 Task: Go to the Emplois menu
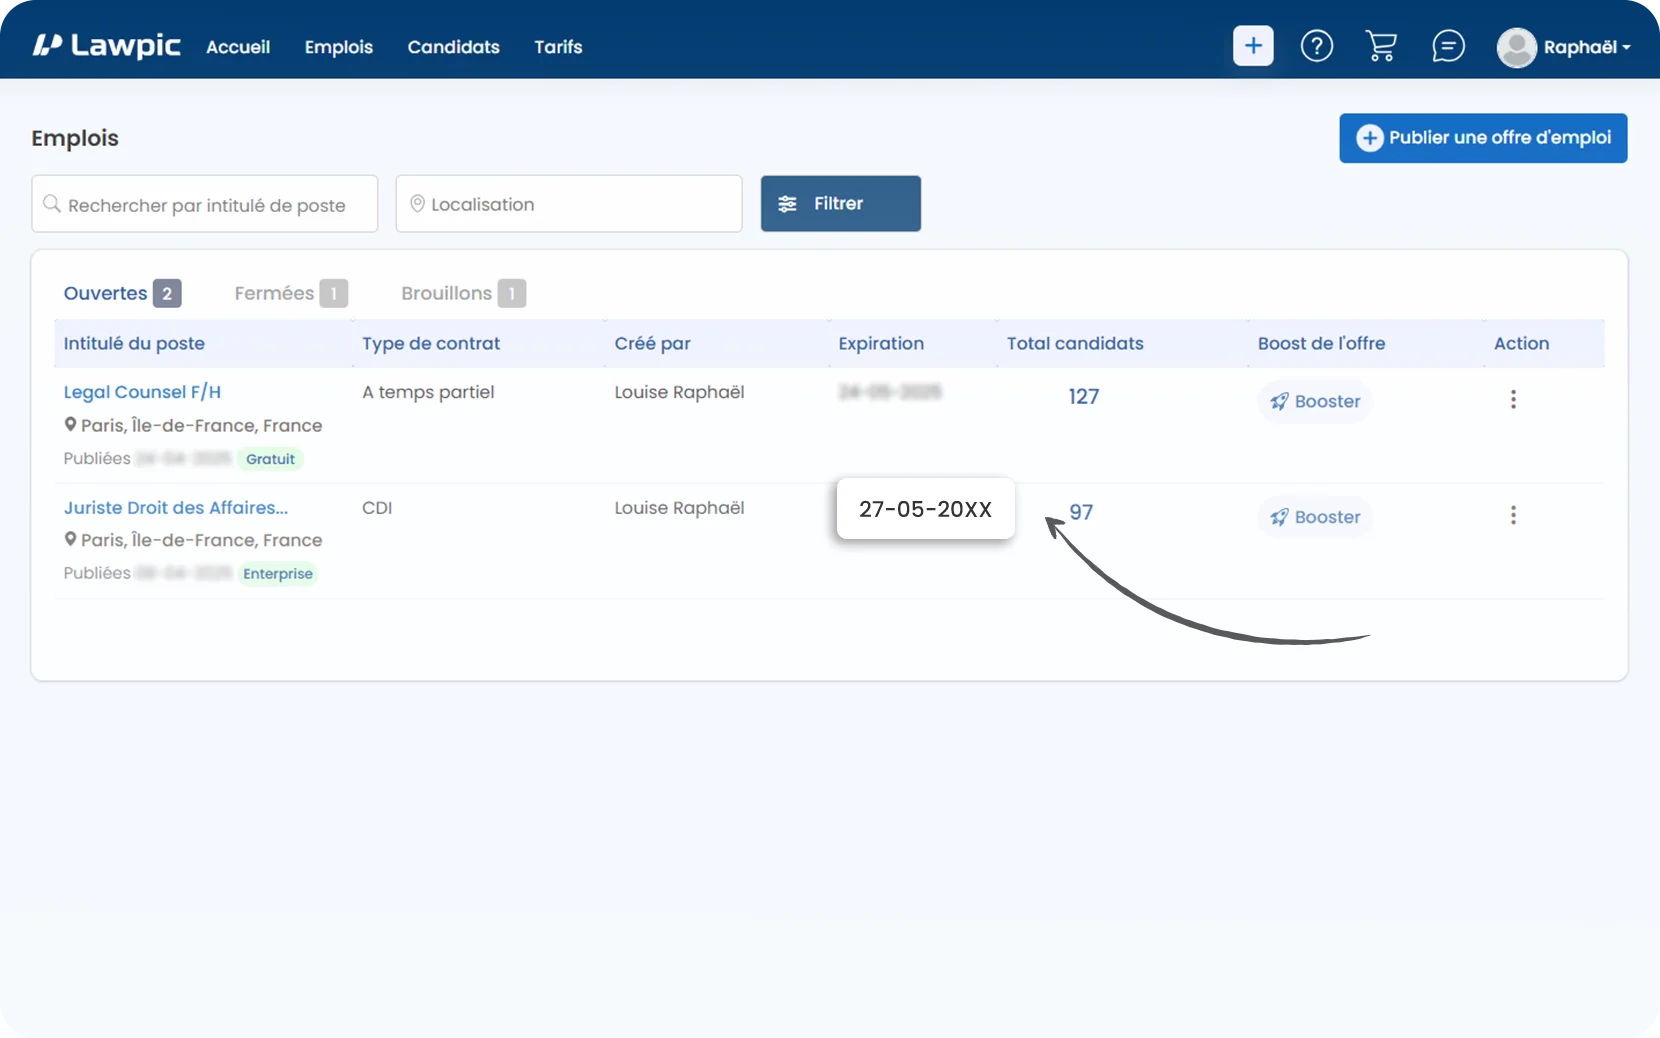[339, 47]
